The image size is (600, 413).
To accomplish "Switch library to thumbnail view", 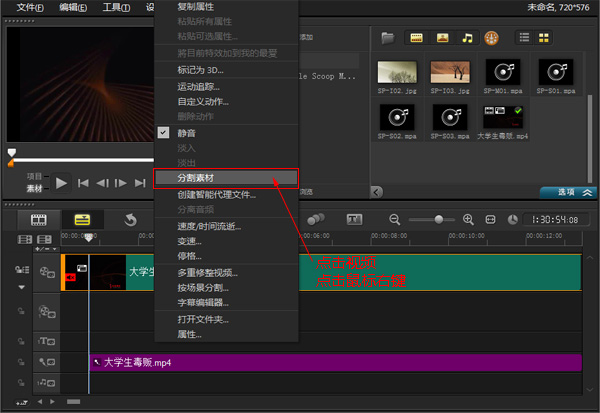I will click(x=543, y=38).
